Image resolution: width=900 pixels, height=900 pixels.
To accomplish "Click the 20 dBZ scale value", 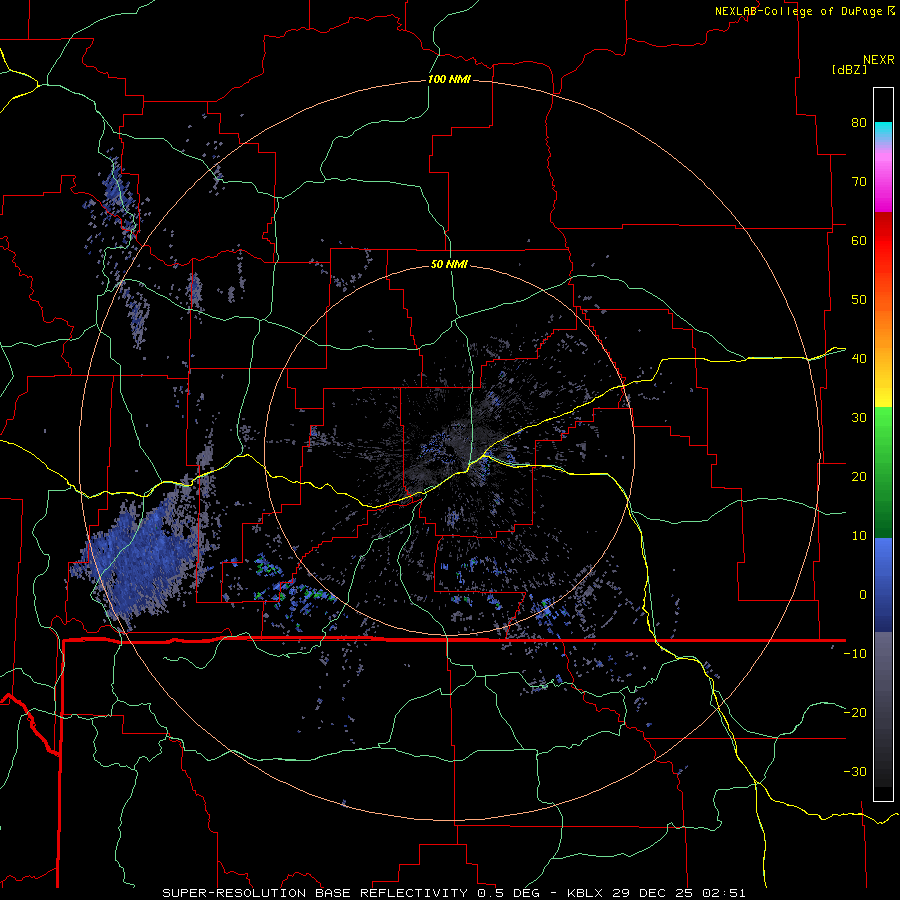I will [x=859, y=476].
